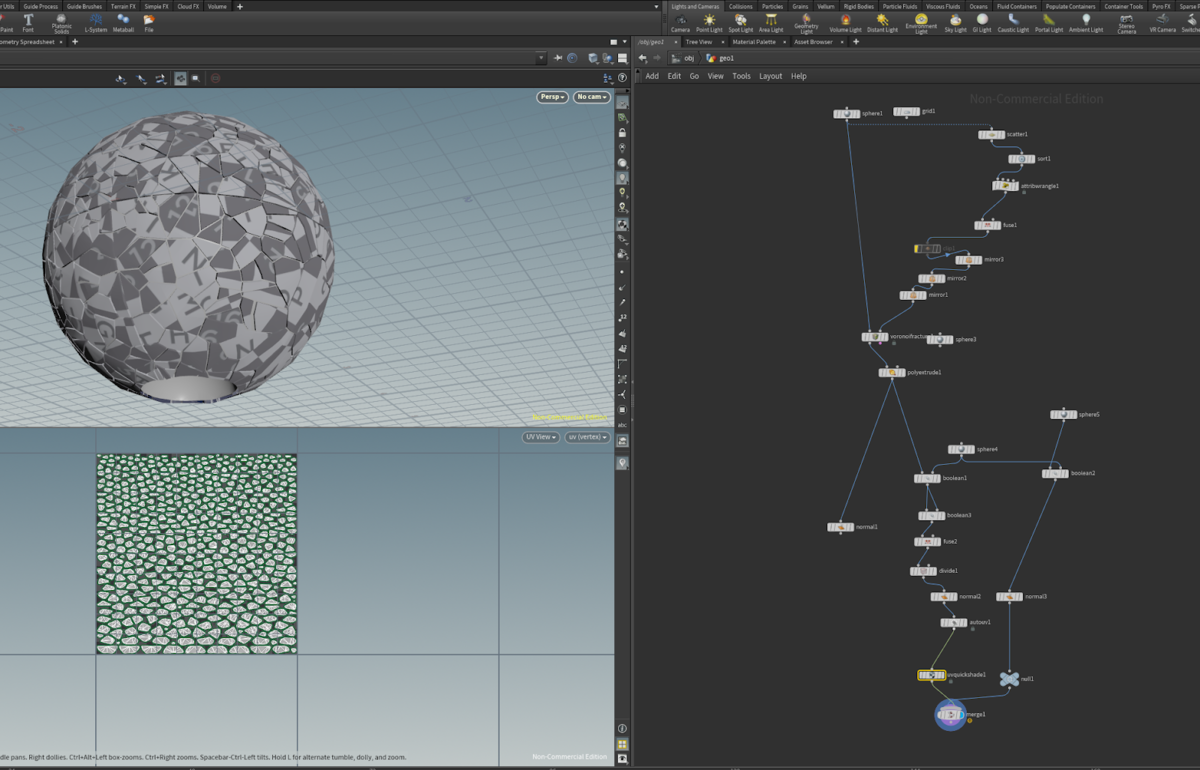
Task: Expand the uv (vertex) attribute dropdown
Action: click(587, 437)
